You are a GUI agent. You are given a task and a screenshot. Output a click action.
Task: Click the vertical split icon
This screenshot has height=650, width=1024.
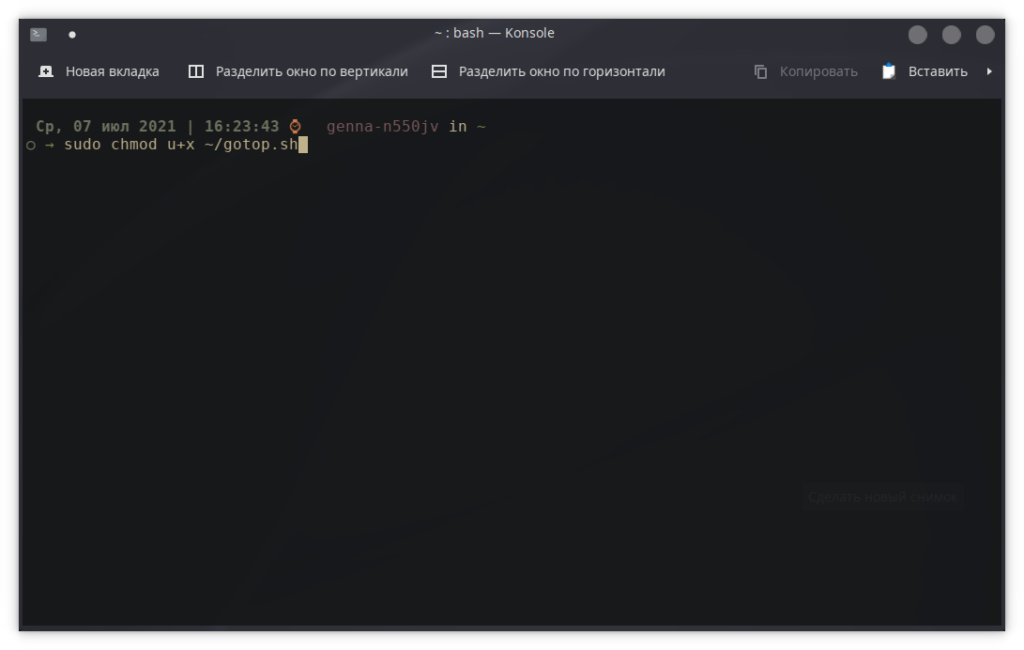click(x=196, y=71)
